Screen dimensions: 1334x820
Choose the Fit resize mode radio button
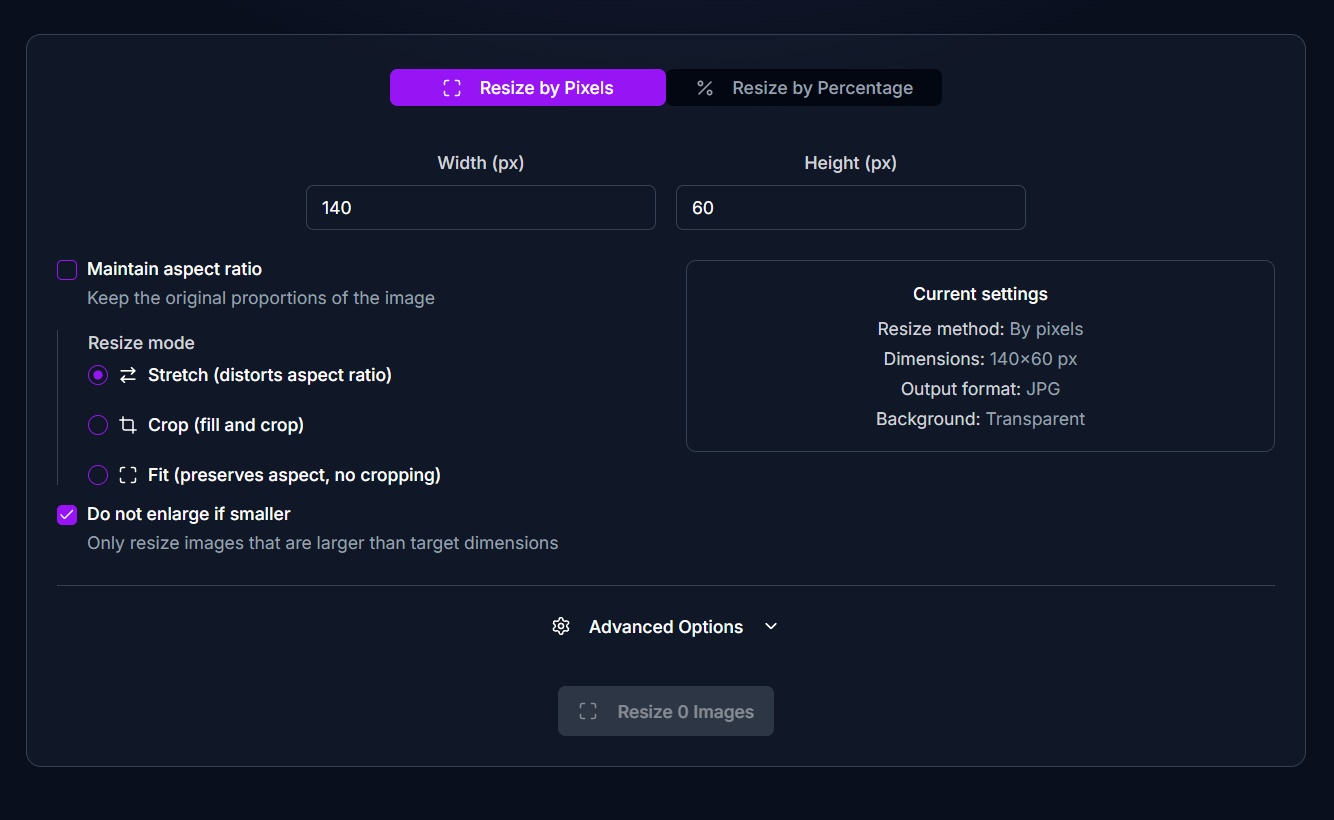click(x=98, y=475)
